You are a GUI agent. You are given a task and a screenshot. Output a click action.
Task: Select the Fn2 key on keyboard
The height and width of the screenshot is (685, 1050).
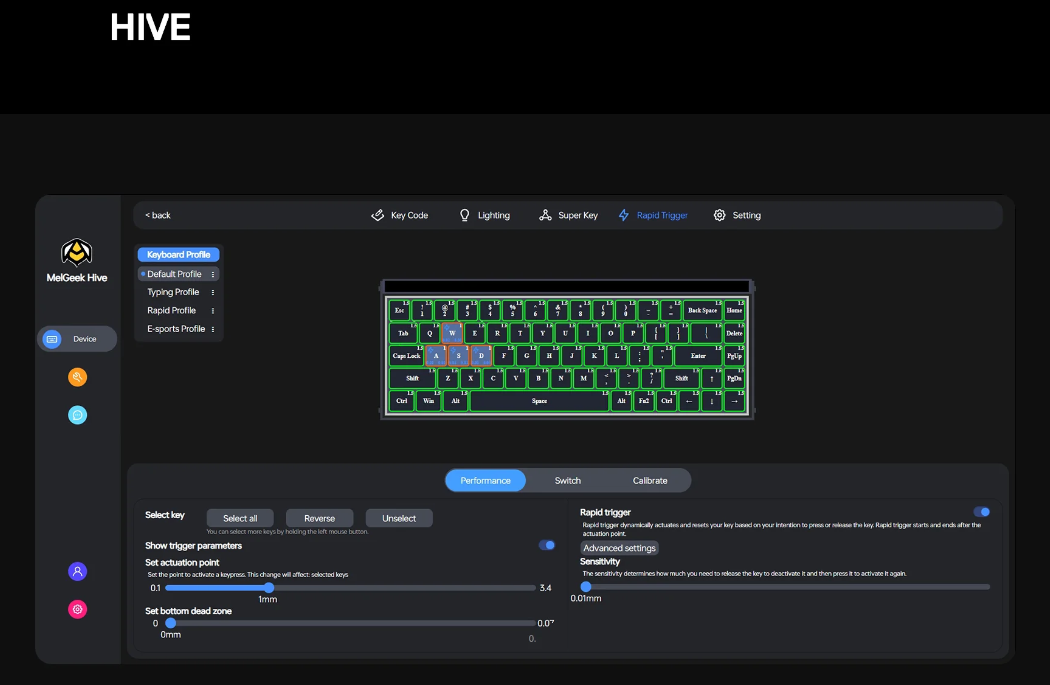(x=644, y=401)
